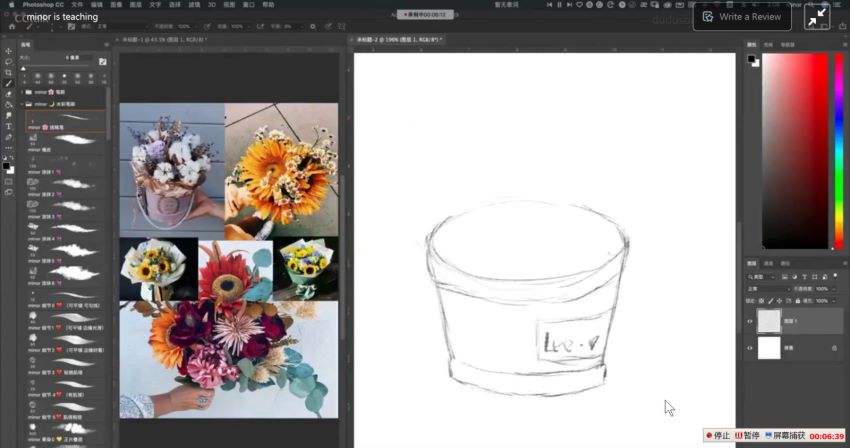This screenshot has width=850, height=448.
Task: Click the screen capture button
Action: point(784,436)
